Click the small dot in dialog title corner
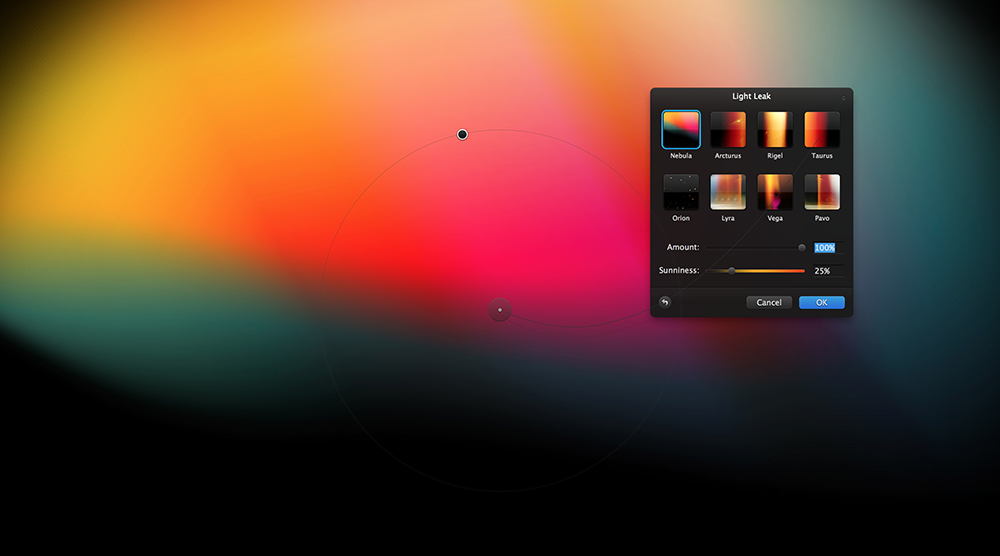This screenshot has width=1000, height=556. pos(843,98)
